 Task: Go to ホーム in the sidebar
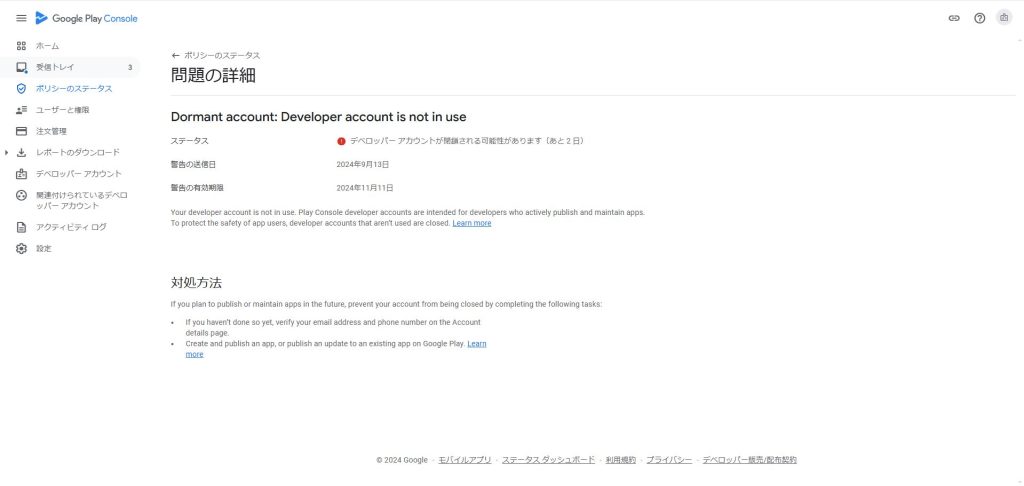pyautogui.click(x=48, y=46)
